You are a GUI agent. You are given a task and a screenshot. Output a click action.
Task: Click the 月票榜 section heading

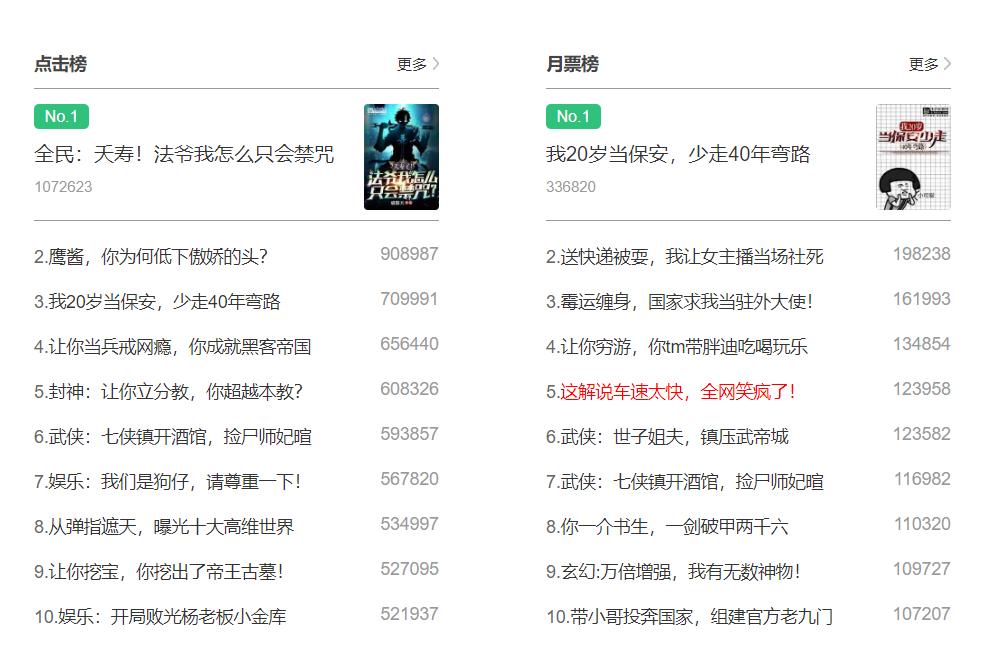point(572,64)
